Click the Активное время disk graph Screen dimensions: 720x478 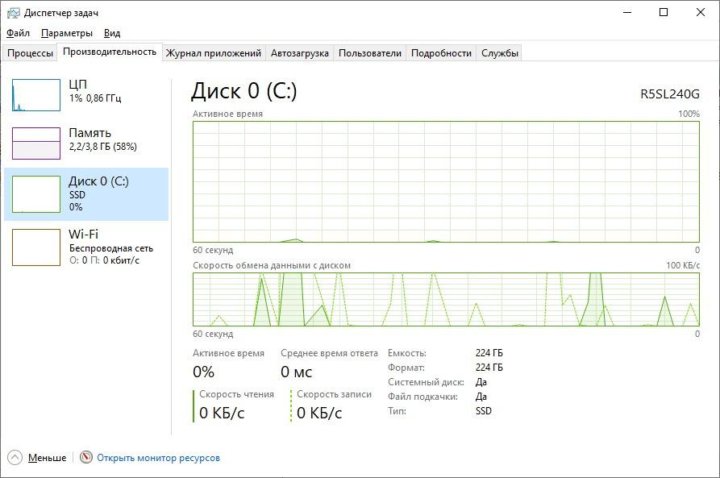(446, 181)
